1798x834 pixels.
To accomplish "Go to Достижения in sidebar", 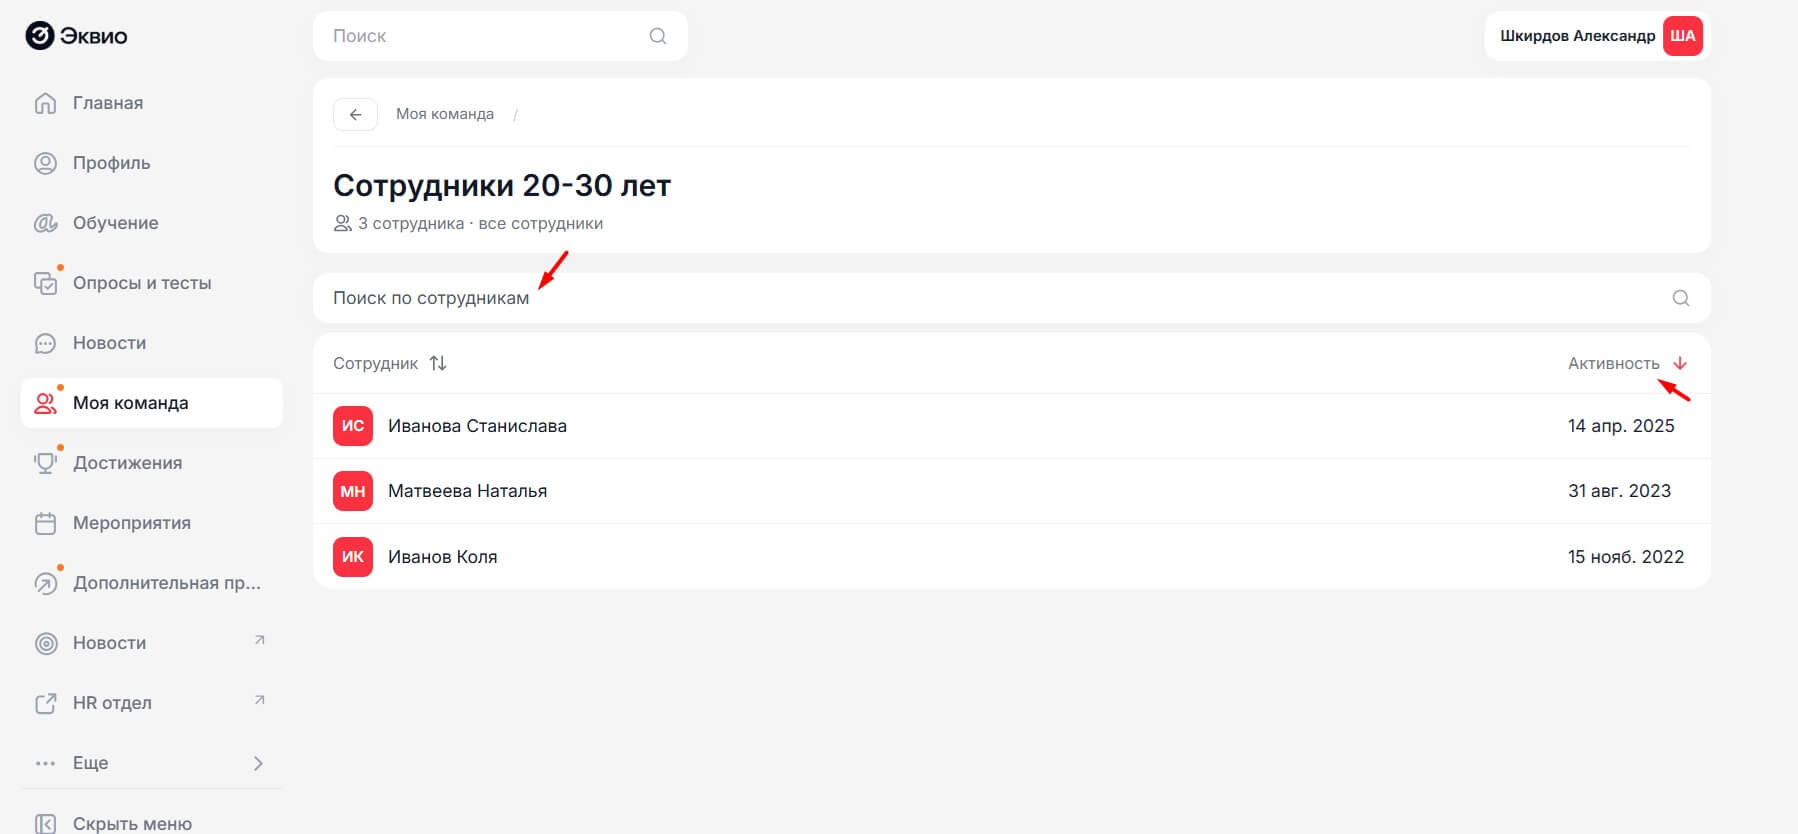I will pos(127,463).
